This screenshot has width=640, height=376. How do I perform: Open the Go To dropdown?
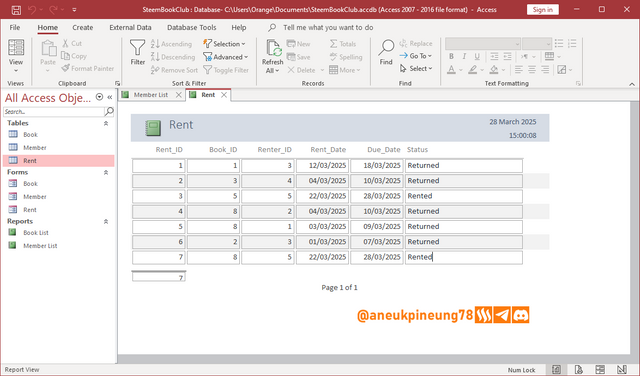[x=416, y=56]
